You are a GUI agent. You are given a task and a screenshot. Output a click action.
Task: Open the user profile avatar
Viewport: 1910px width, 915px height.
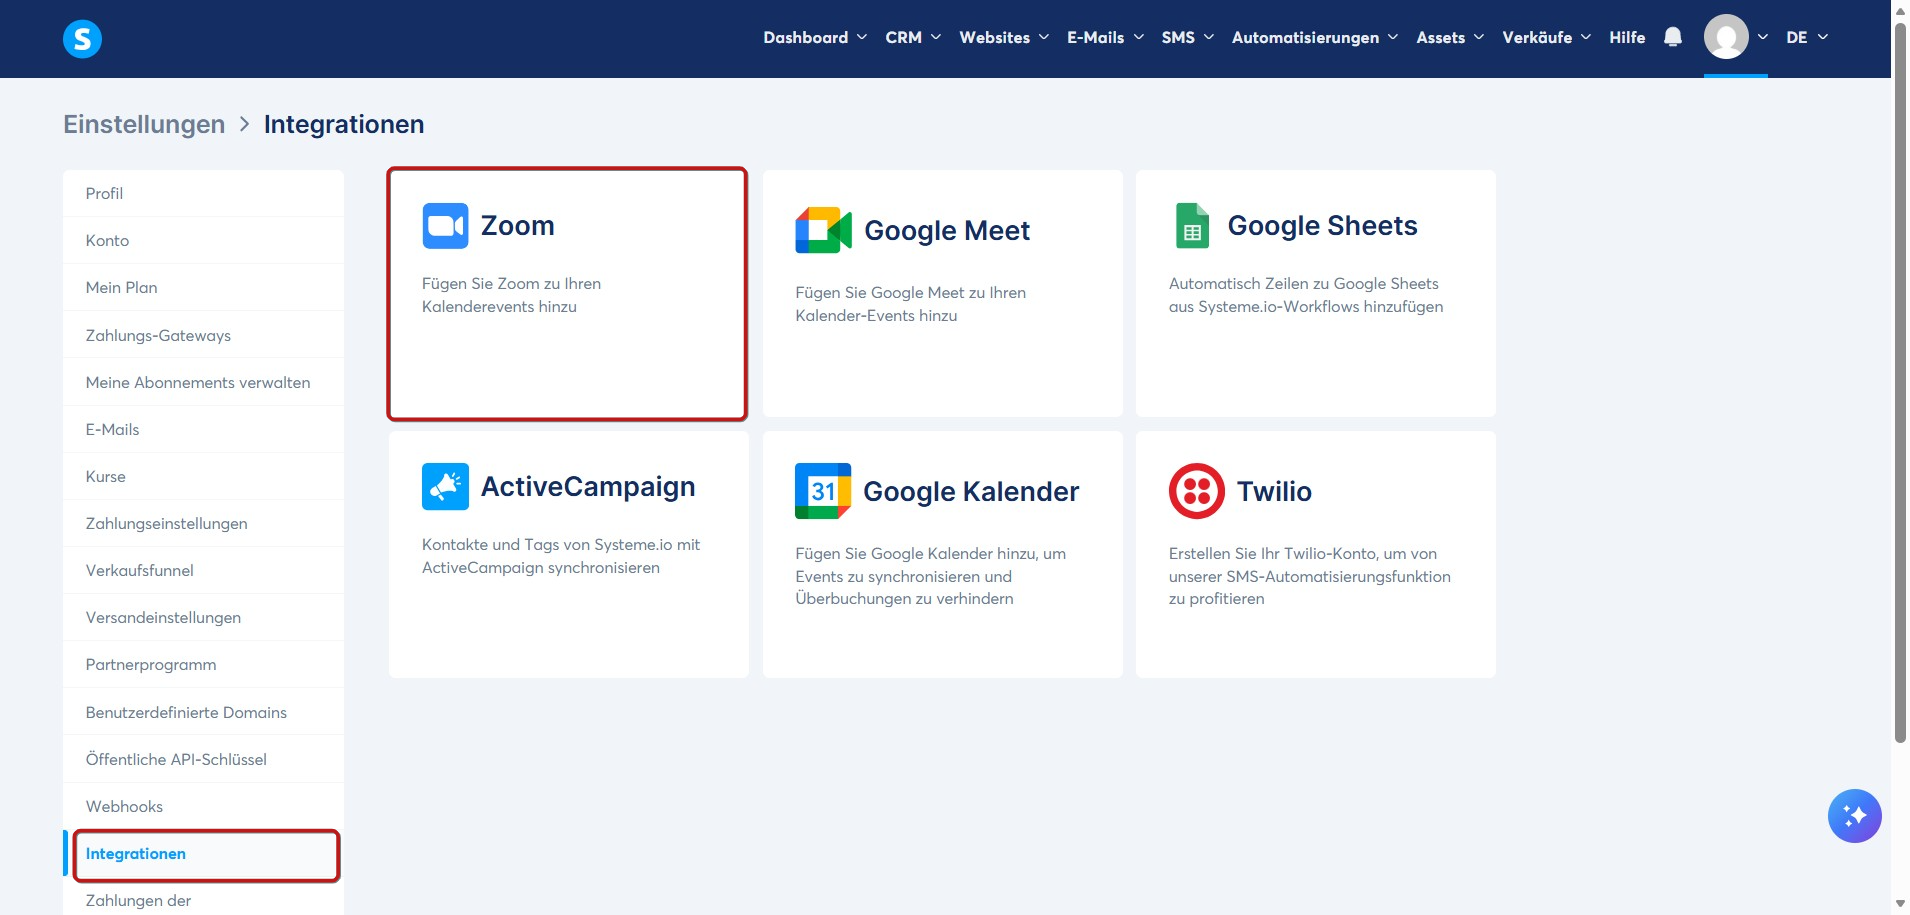click(x=1726, y=37)
